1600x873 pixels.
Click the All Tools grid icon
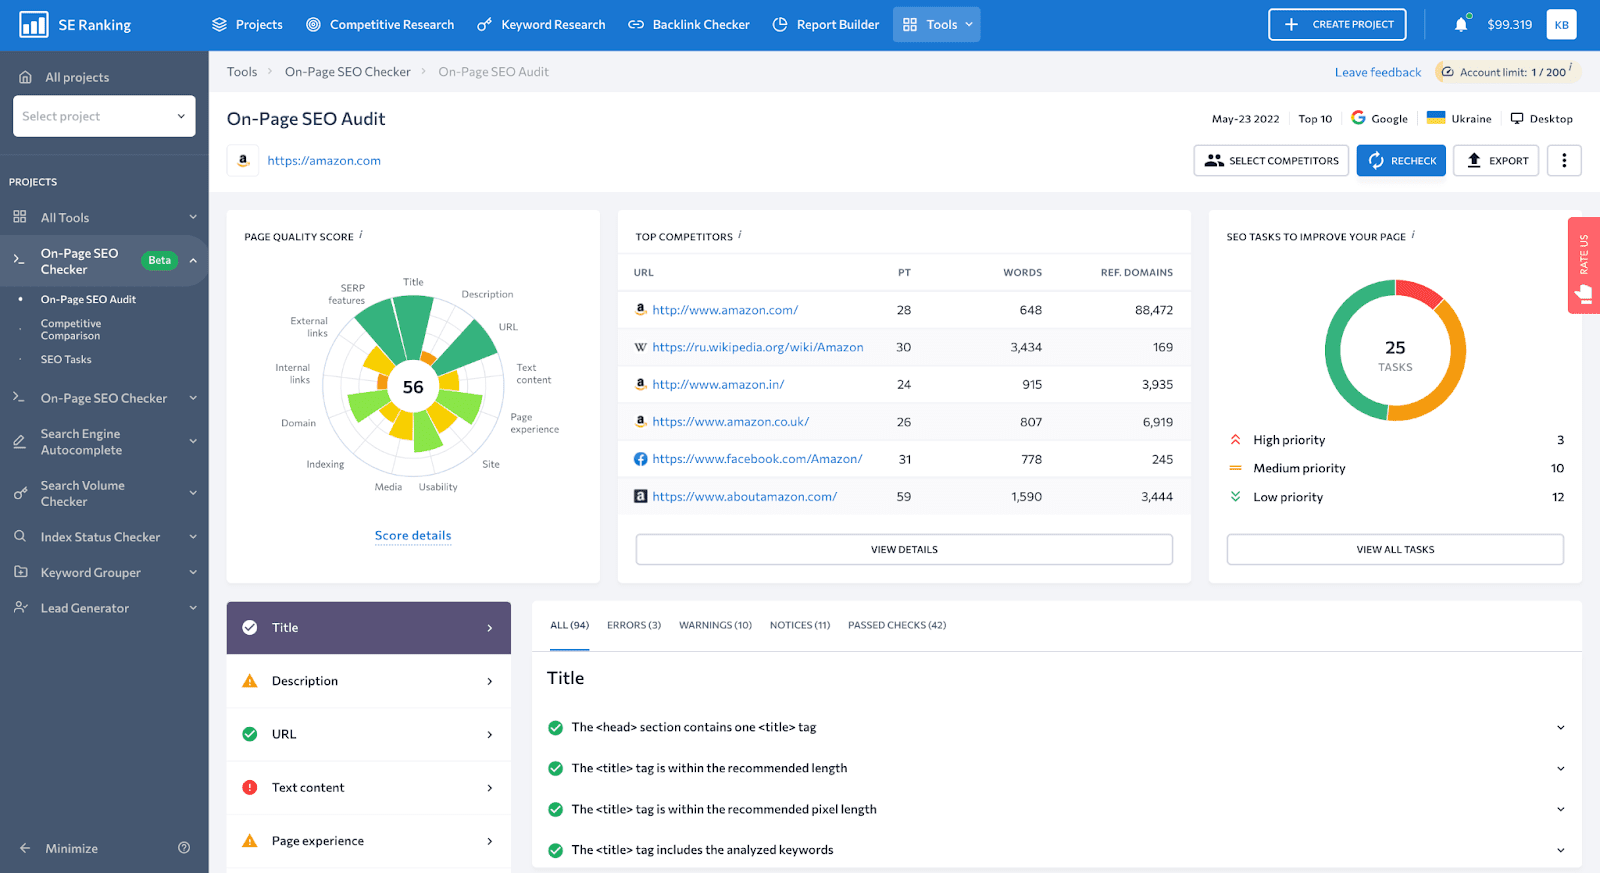20,217
